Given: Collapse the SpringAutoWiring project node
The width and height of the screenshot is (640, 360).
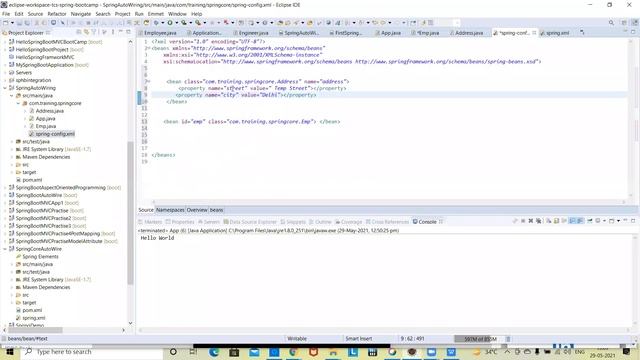Looking at the screenshot, I should 5,88.
